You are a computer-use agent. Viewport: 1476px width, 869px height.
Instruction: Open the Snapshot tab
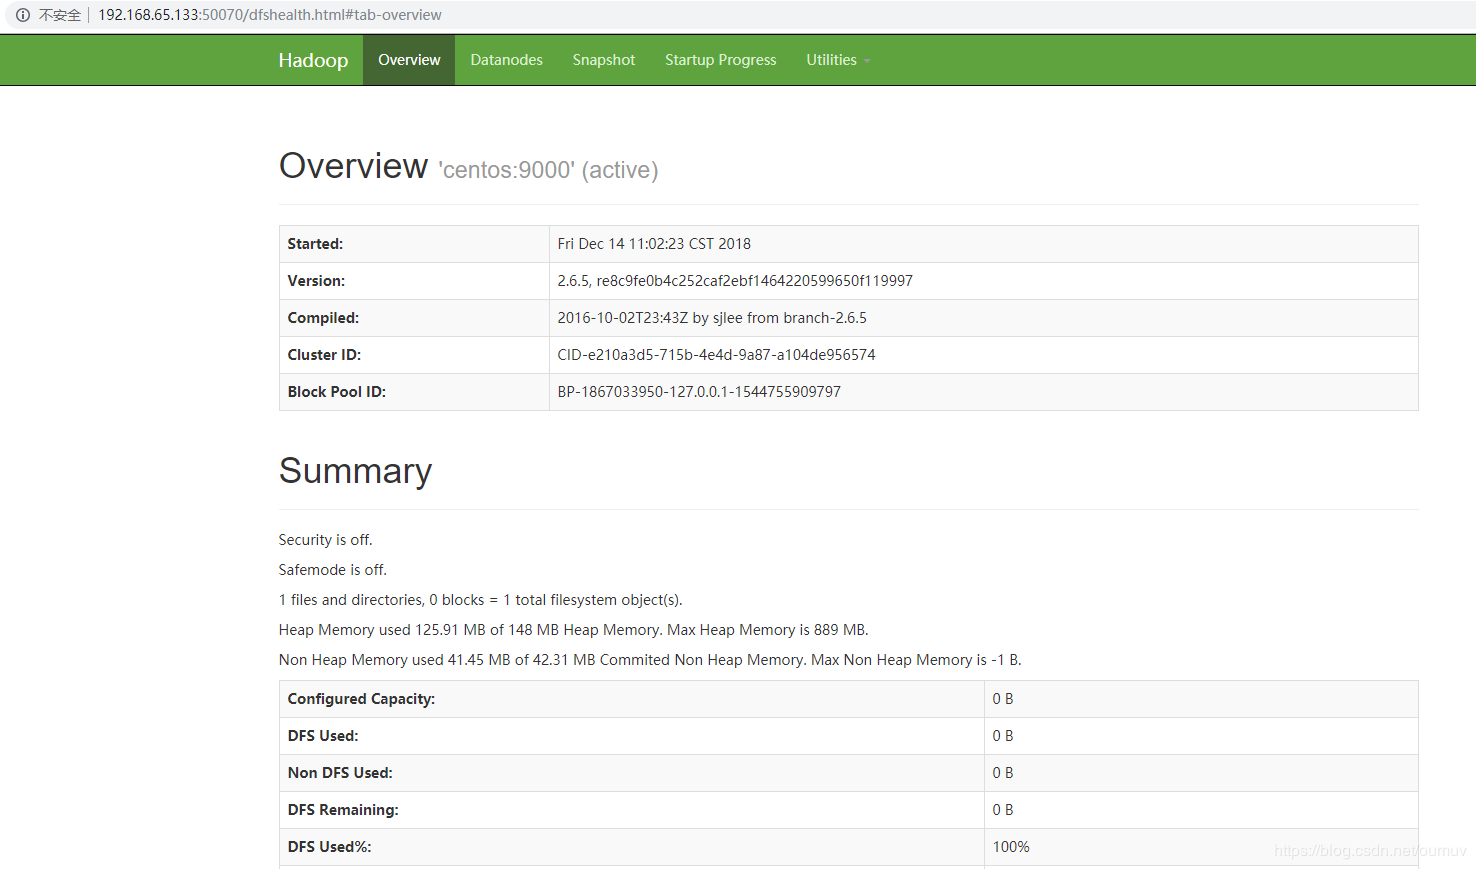click(604, 60)
